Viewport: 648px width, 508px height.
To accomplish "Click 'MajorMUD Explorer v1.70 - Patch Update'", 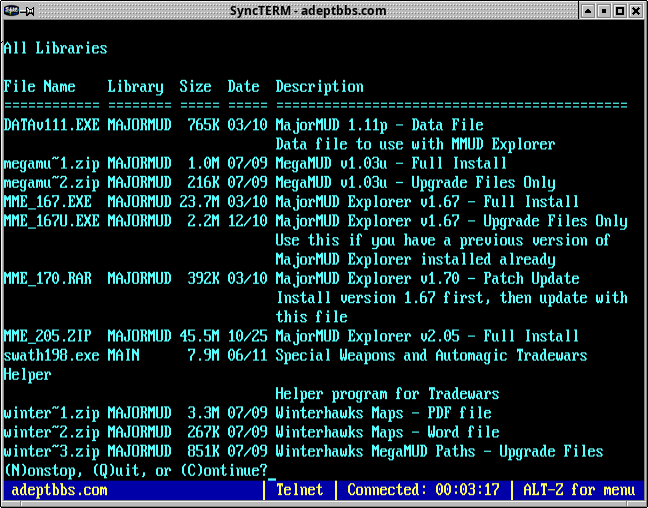I will [x=427, y=279].
